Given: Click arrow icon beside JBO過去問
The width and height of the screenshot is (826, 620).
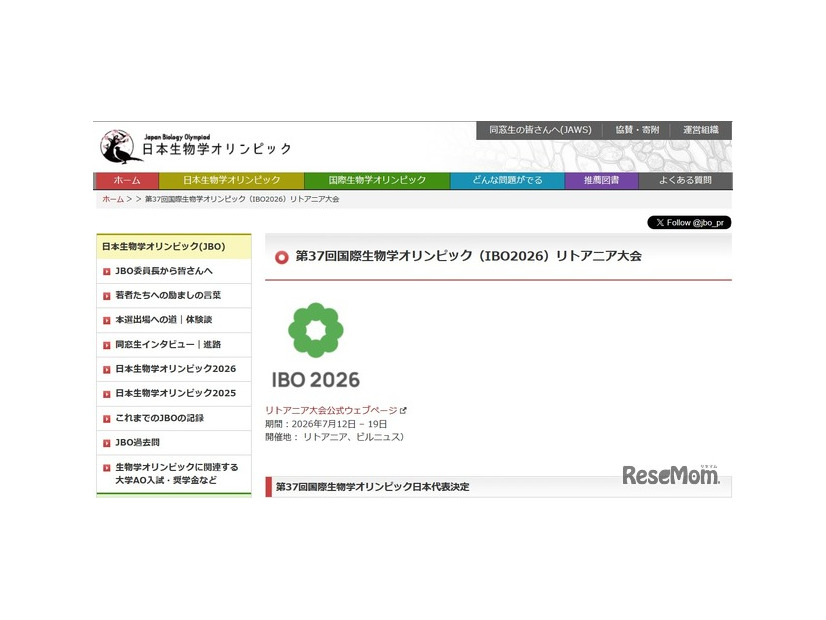Looking at the screenshot, I should click(x=106, y=444).
